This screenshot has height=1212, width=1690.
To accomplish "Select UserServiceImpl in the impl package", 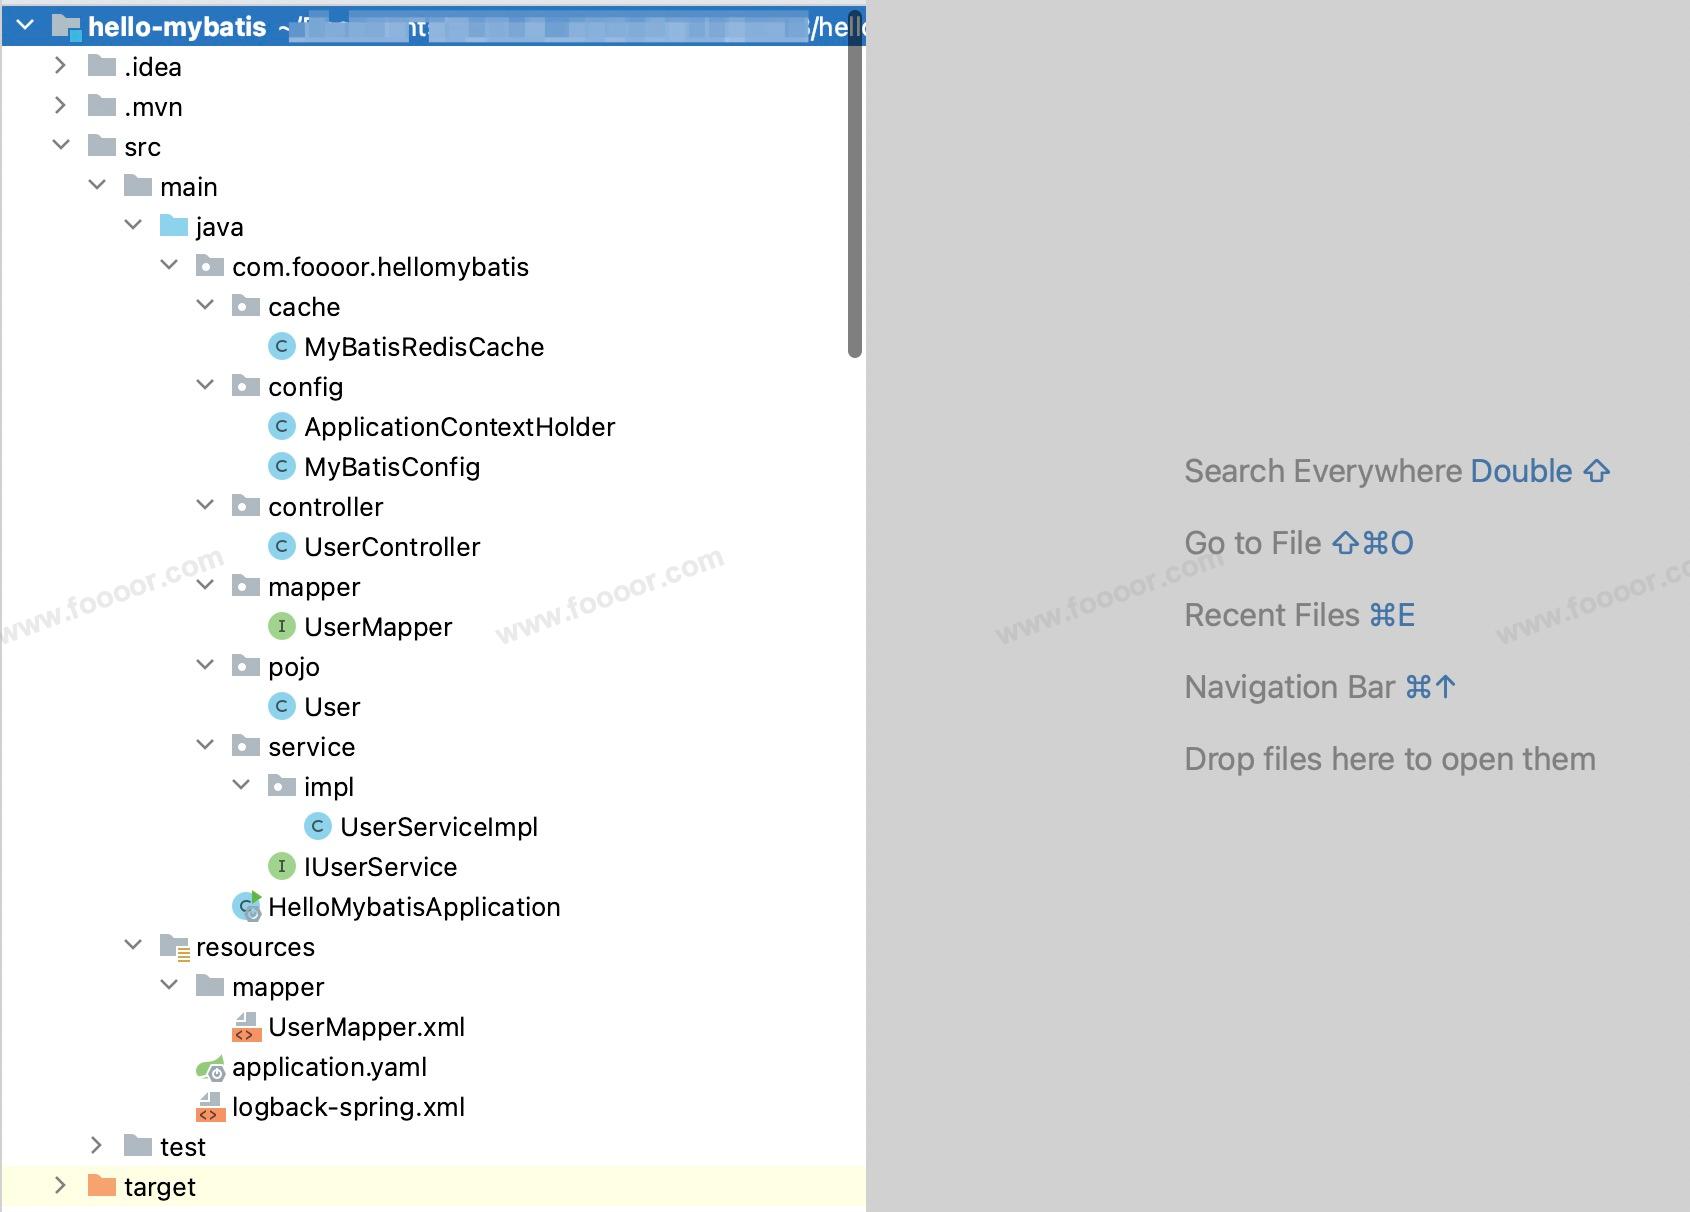I will pyautogui.click(x=438, y=827).
